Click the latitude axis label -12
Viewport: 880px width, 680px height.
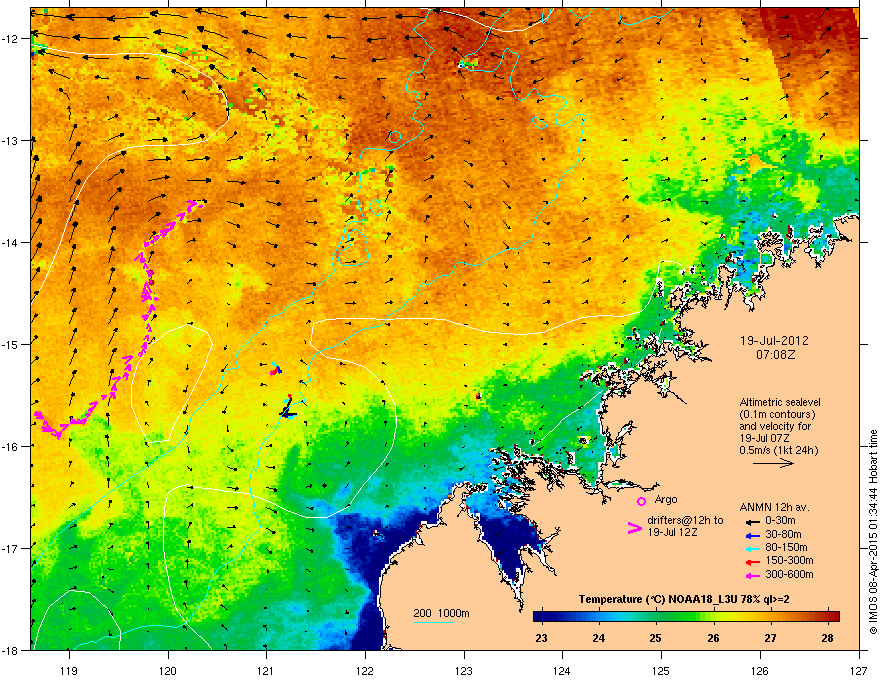tap(10, 39)
